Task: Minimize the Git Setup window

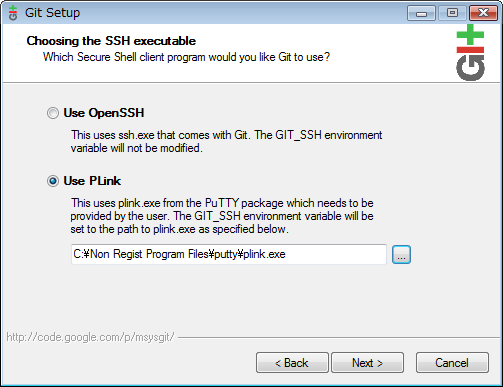Action: 421,13
